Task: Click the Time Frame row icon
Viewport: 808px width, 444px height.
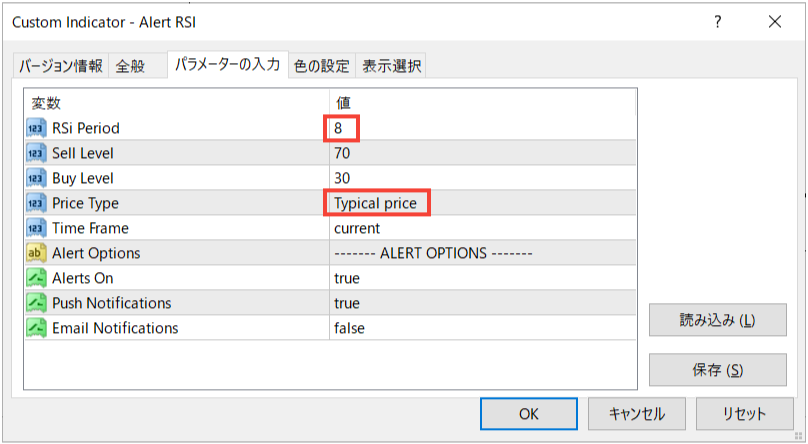Action: click(36, 228)
